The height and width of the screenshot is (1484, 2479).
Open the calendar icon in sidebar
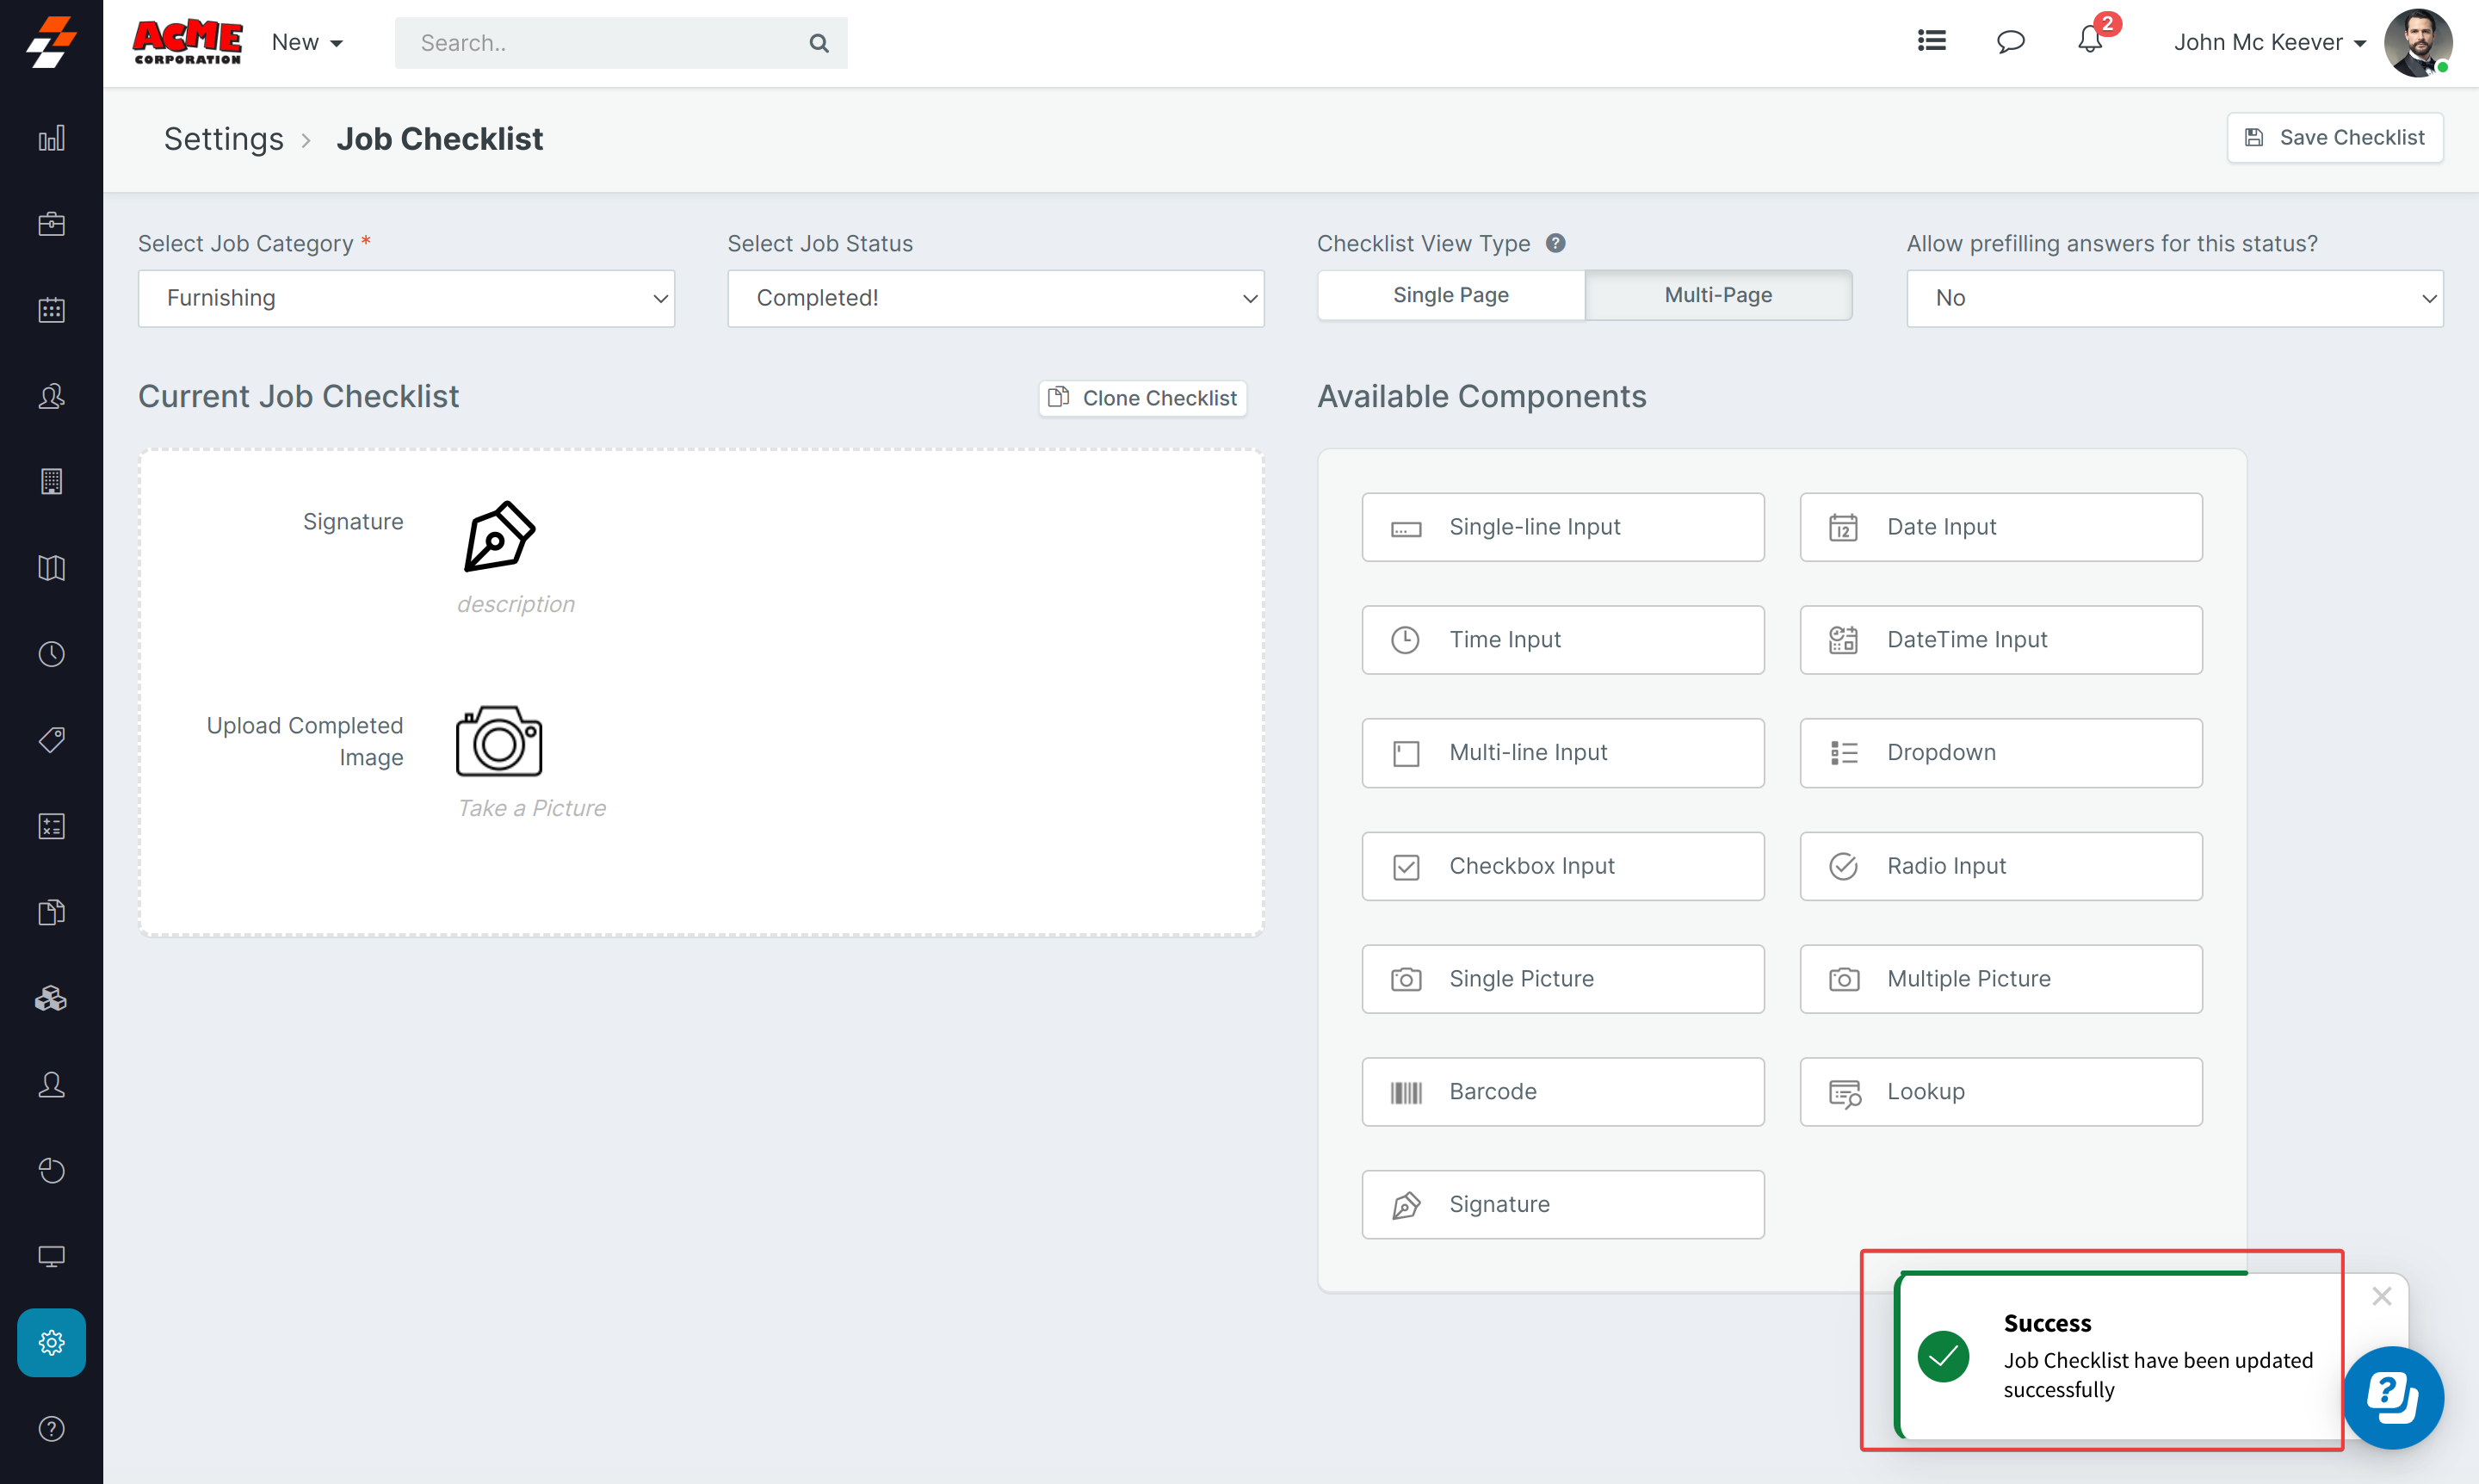click(51, 310)
